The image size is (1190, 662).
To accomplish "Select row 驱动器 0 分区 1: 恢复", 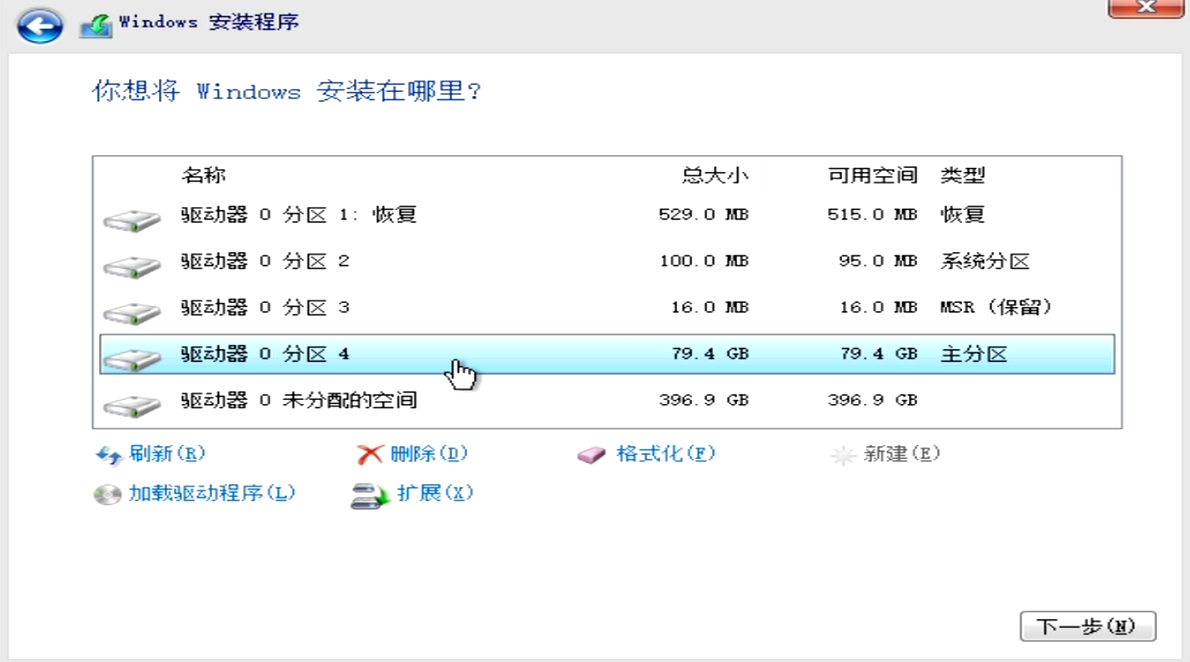I will pyautogui.click(x=607, y=215).
